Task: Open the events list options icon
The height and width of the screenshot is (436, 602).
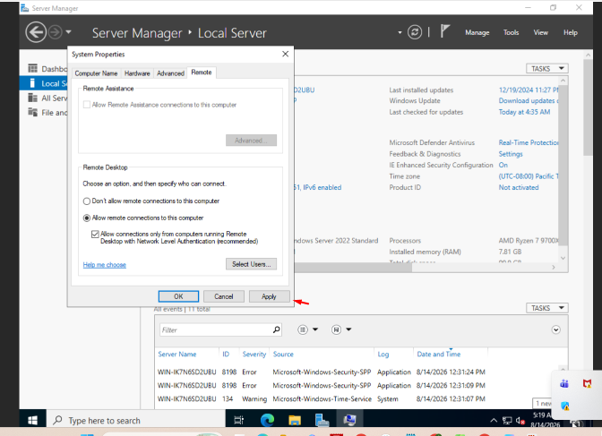Action: click(x=303, y=329)
